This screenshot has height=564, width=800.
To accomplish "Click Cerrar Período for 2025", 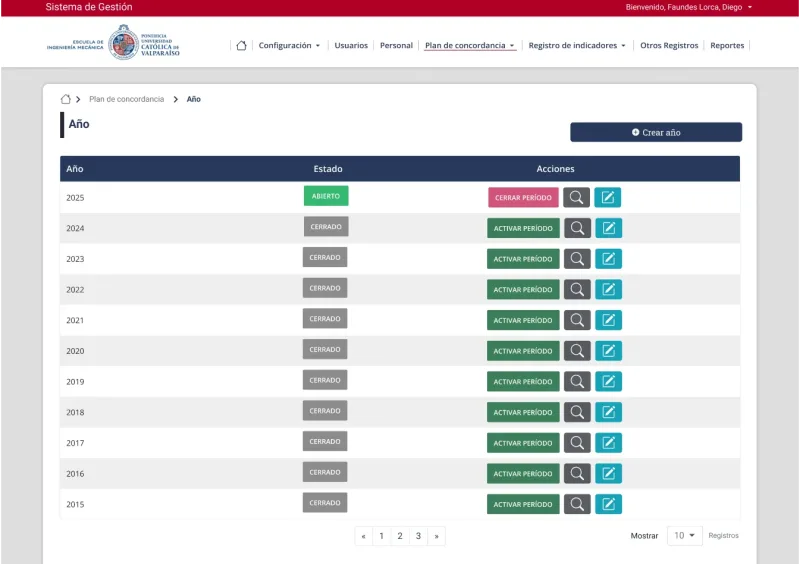I will [523, 198].
